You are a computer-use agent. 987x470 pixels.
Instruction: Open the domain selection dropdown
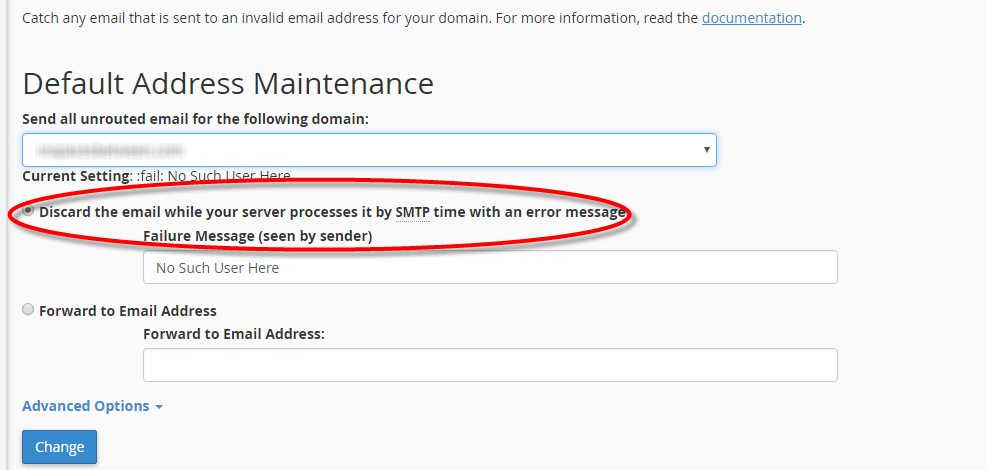[368, 150]
